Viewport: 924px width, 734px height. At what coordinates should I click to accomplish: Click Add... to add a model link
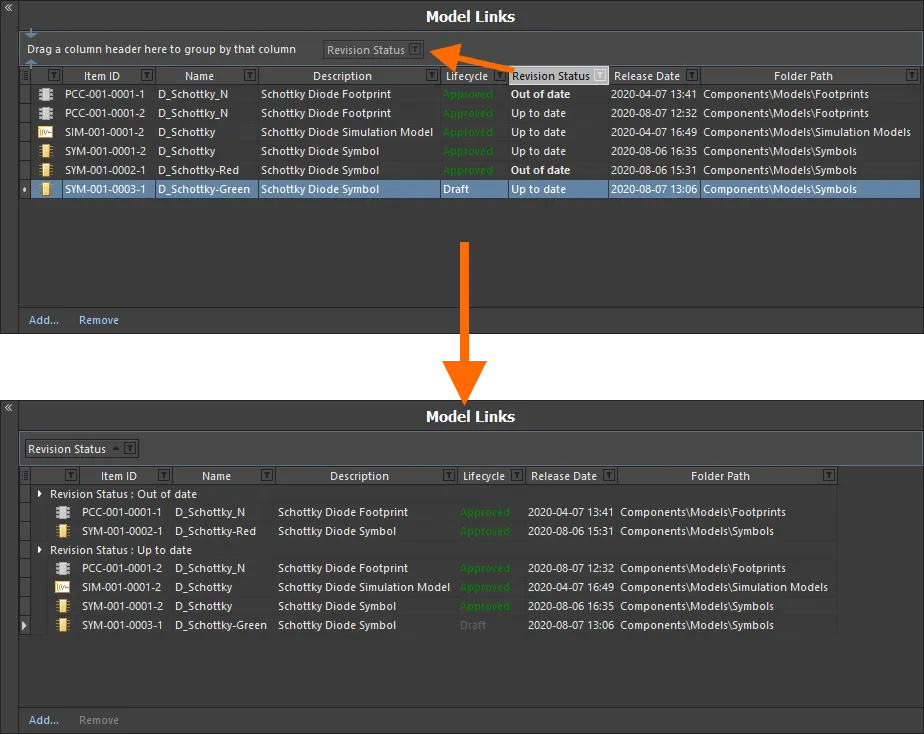(x=42, y=320)
